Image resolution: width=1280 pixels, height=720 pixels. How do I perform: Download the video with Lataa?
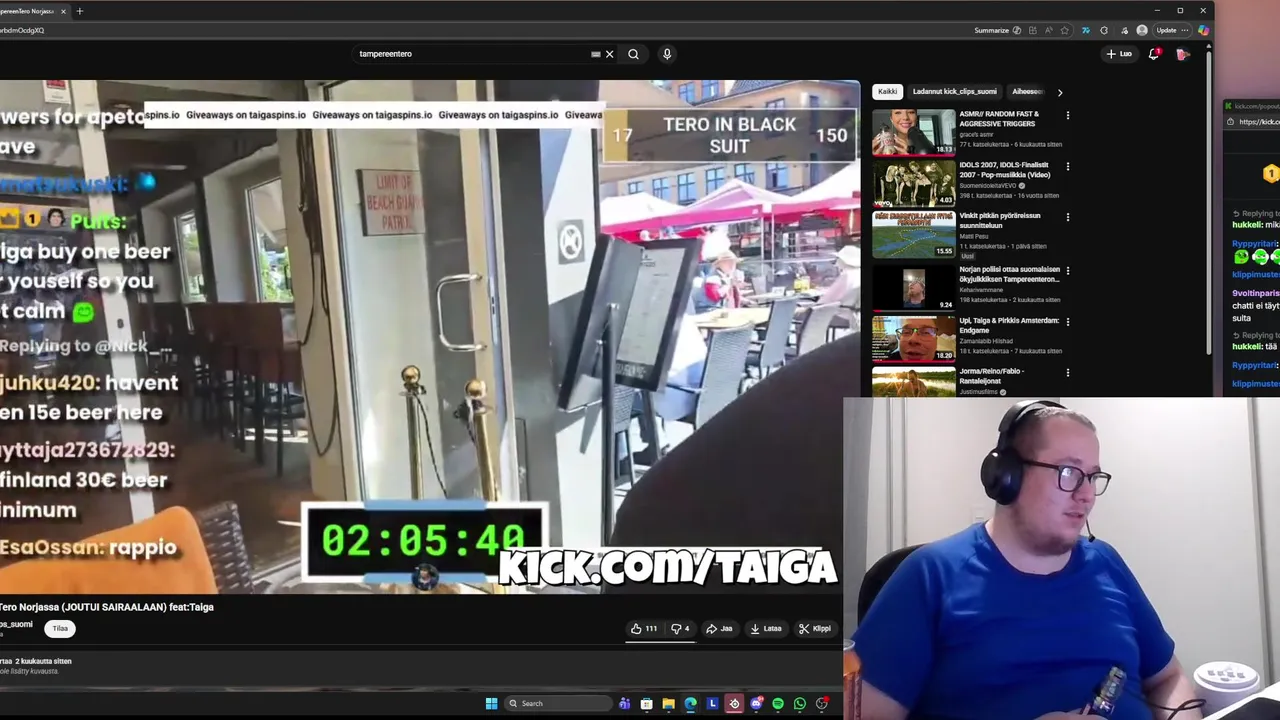coord(765,629)
